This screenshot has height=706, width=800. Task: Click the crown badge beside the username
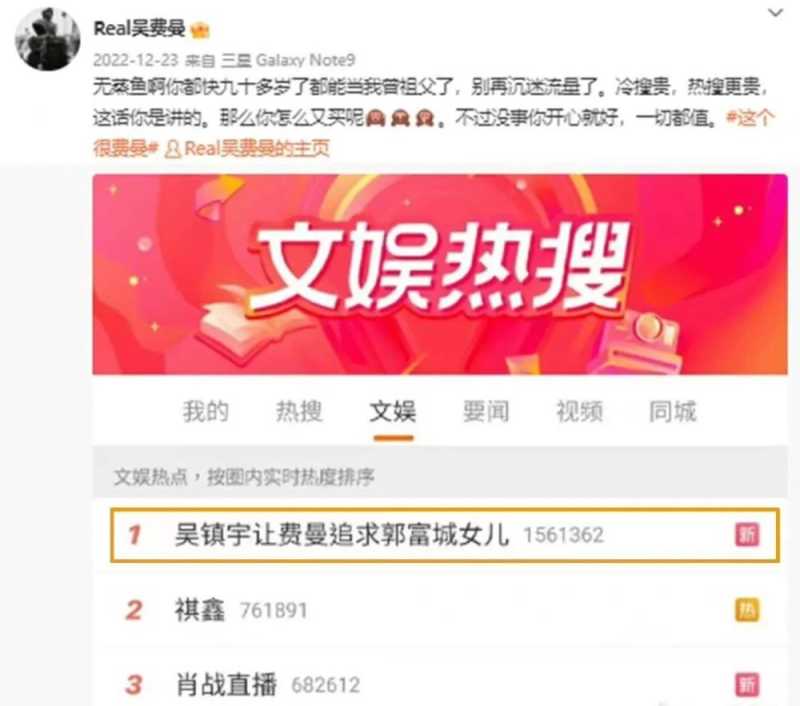pos(199,31)
